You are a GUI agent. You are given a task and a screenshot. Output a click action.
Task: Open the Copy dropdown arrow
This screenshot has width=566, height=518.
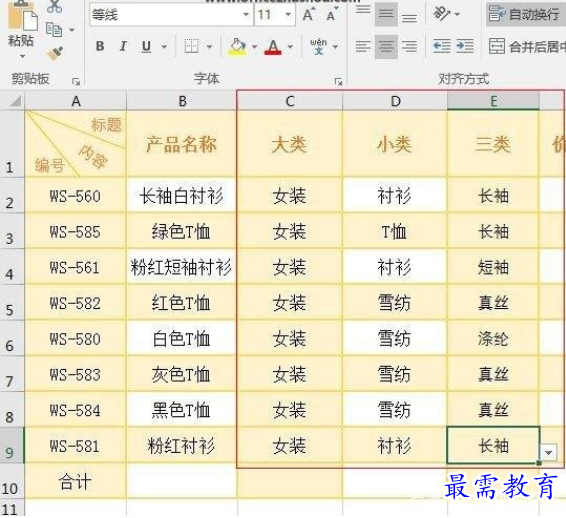tap(72, 30)
